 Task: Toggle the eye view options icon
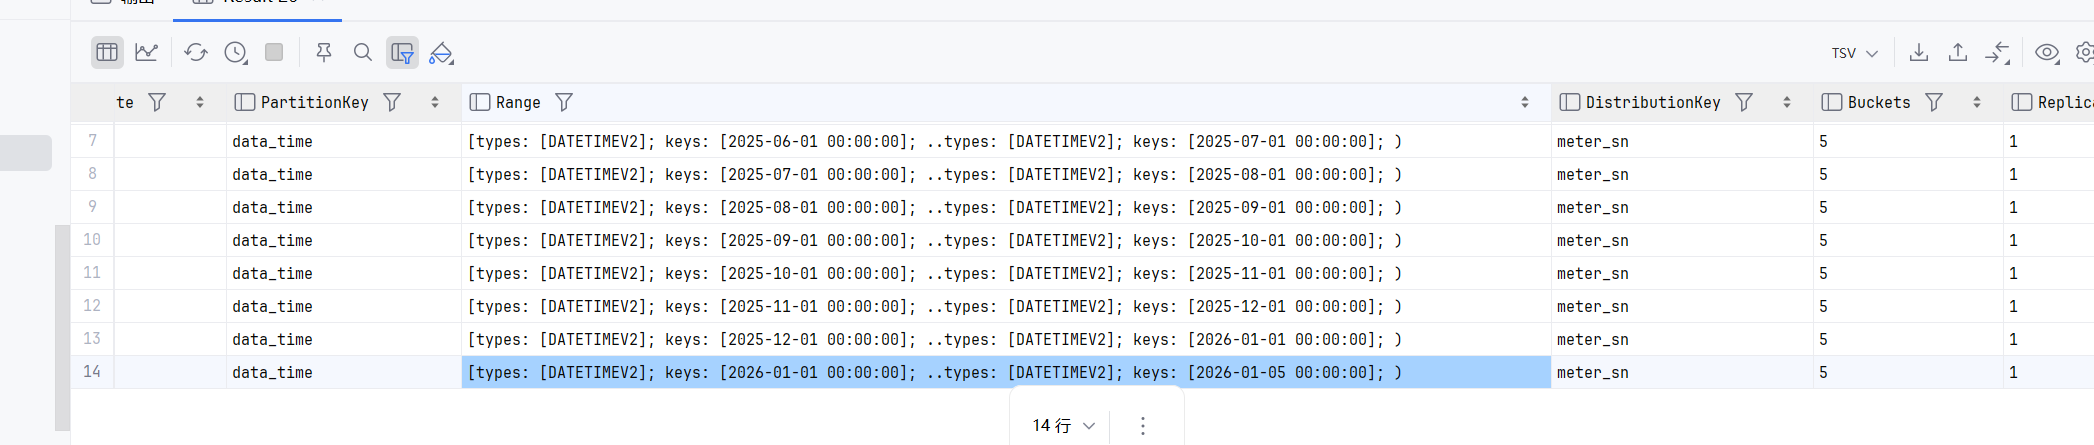pos(2047,52)
